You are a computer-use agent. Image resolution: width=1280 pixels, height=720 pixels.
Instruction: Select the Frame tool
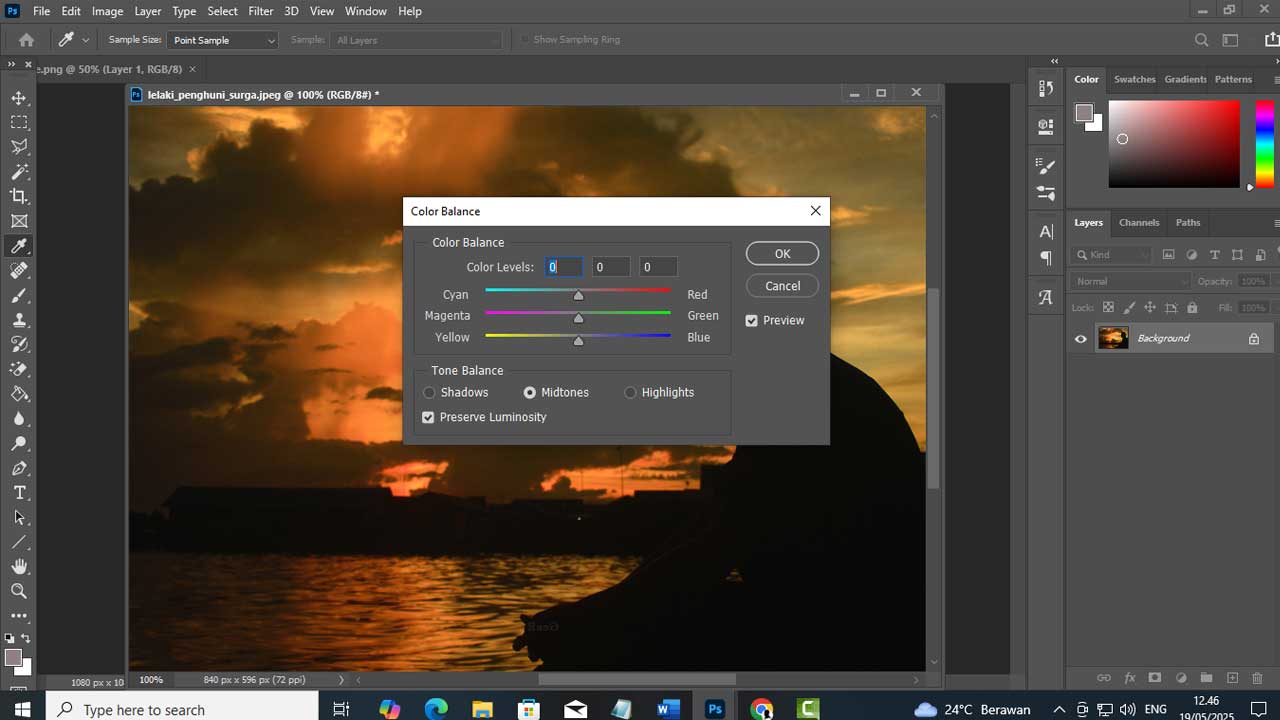pos(19,221)
